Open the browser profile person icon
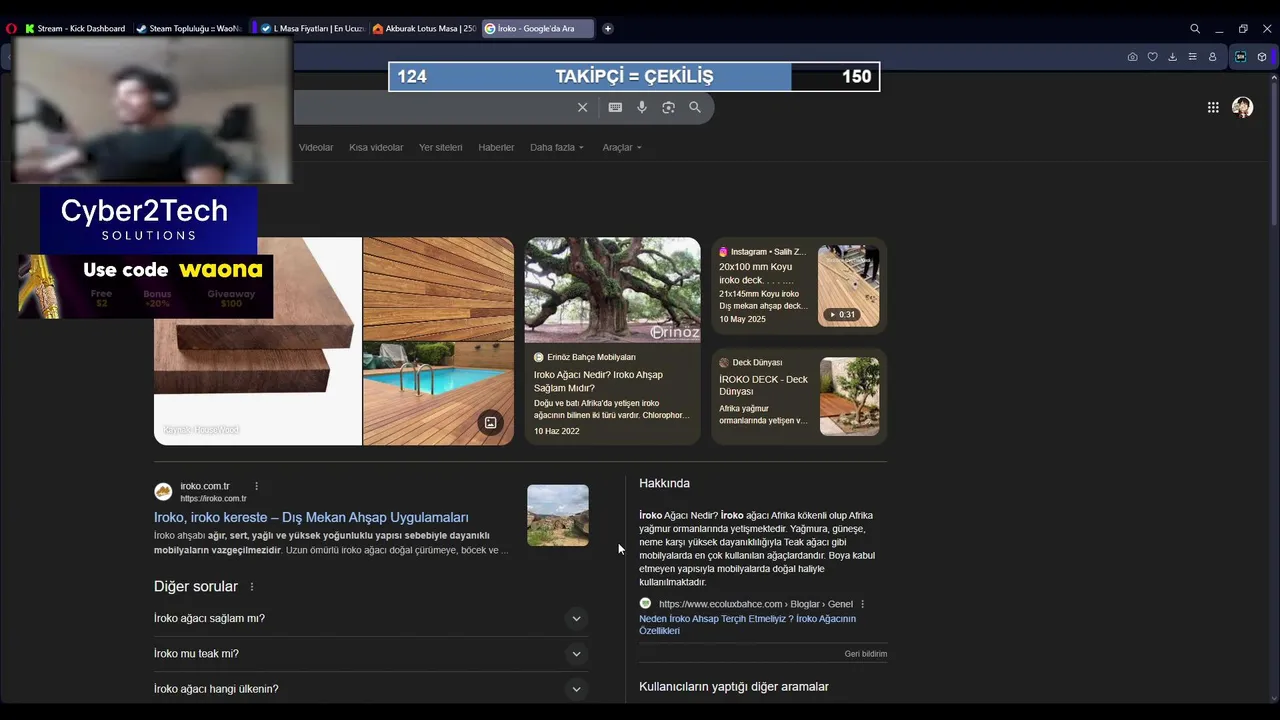 point(1212,57)
